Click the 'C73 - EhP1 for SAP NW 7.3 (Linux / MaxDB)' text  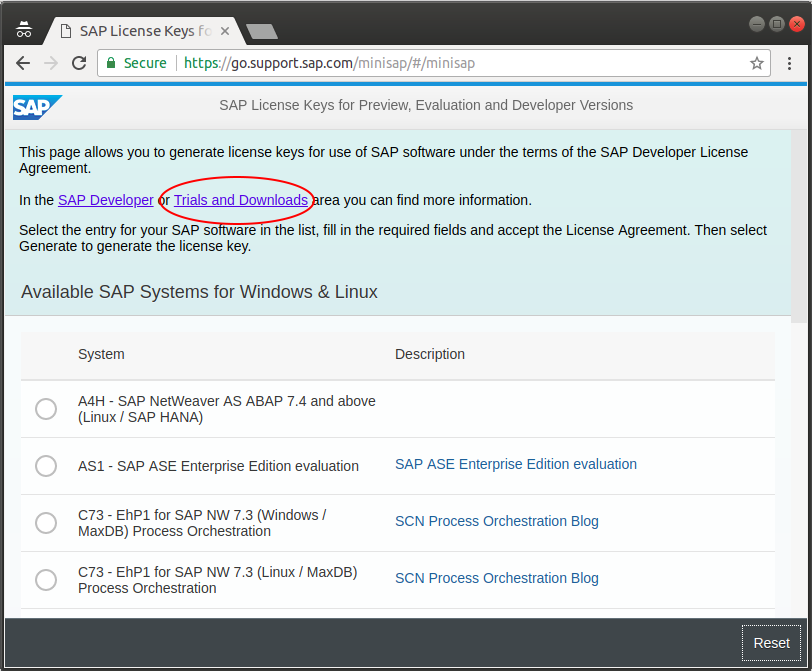tap(218, 580)
